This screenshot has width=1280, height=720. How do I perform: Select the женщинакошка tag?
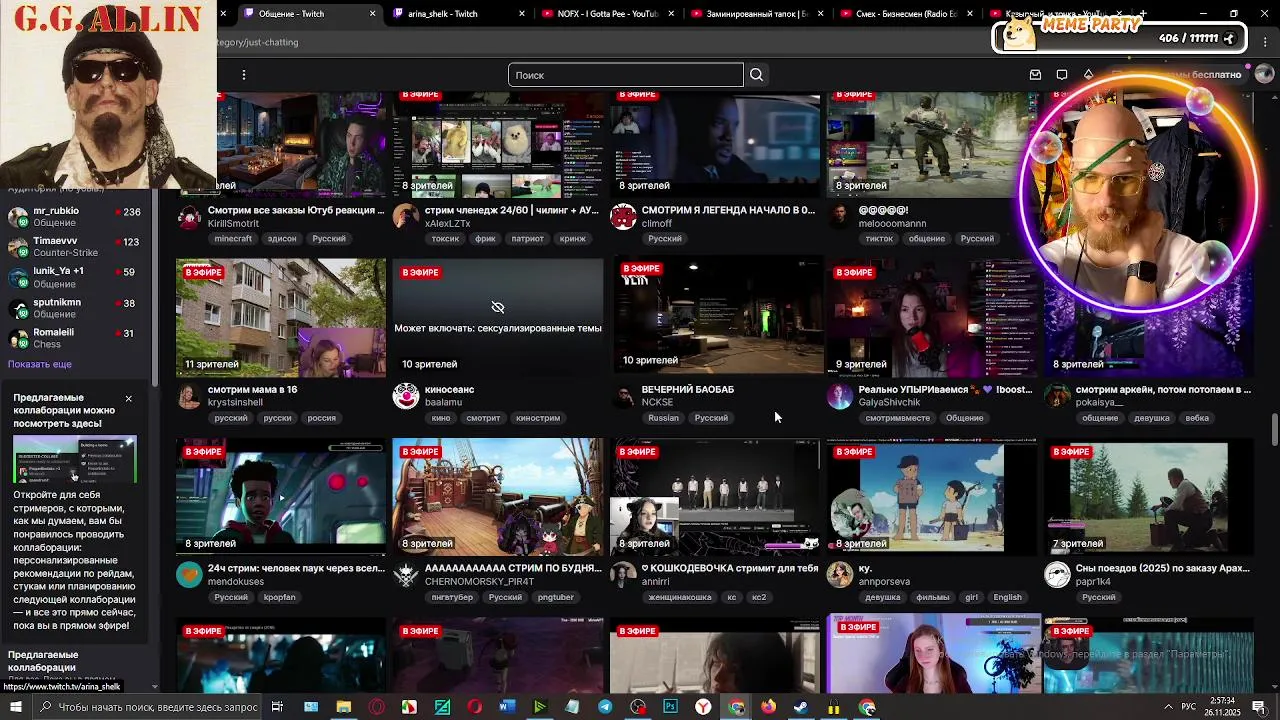click(680, 597)
